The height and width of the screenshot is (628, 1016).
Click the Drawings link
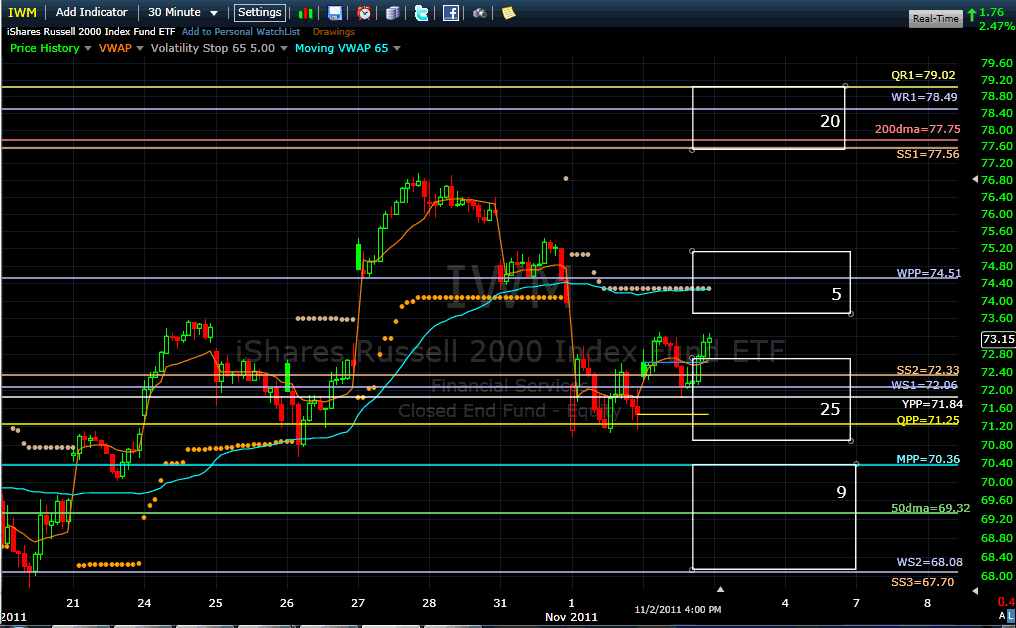click(x=334, y=32)
